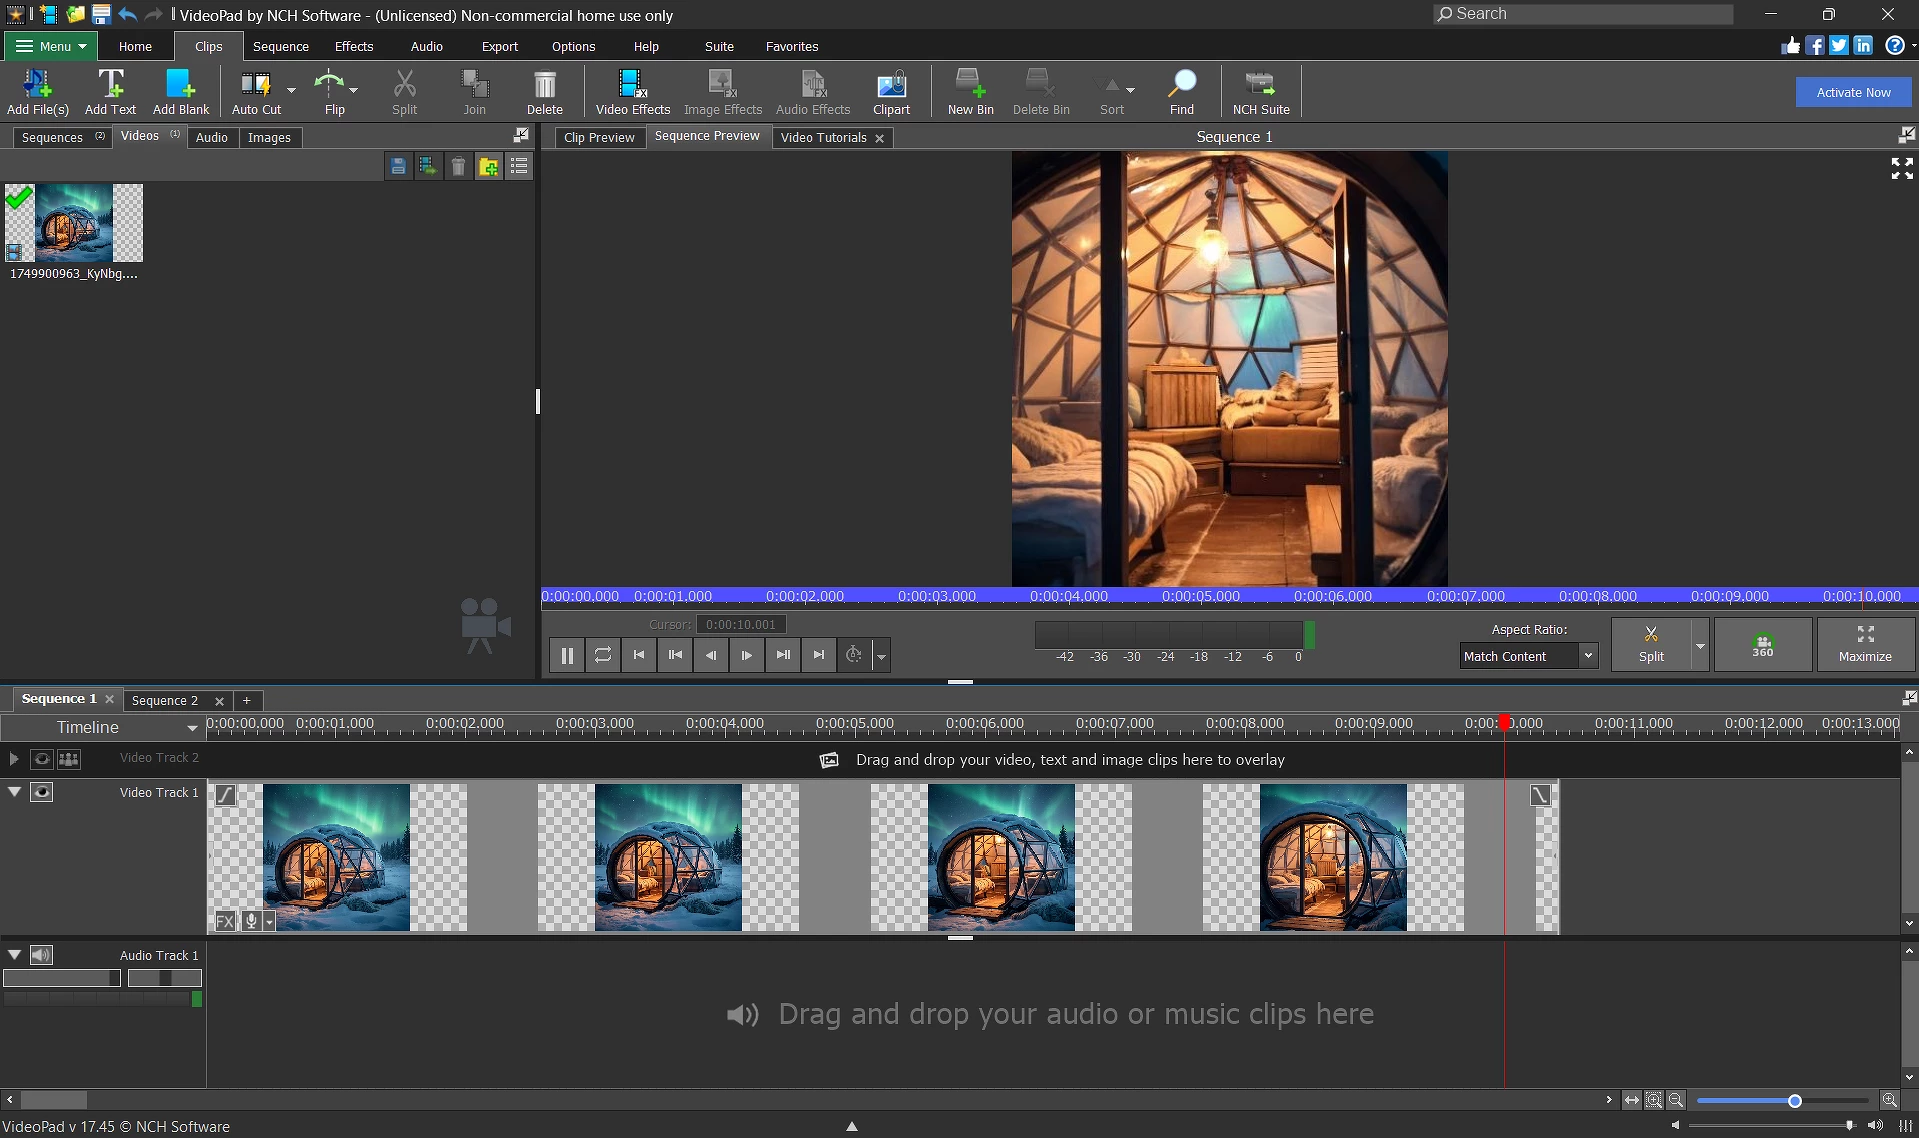
Task: Mute Audio Track 1 speaker toggle
Action: coord(41,955)
